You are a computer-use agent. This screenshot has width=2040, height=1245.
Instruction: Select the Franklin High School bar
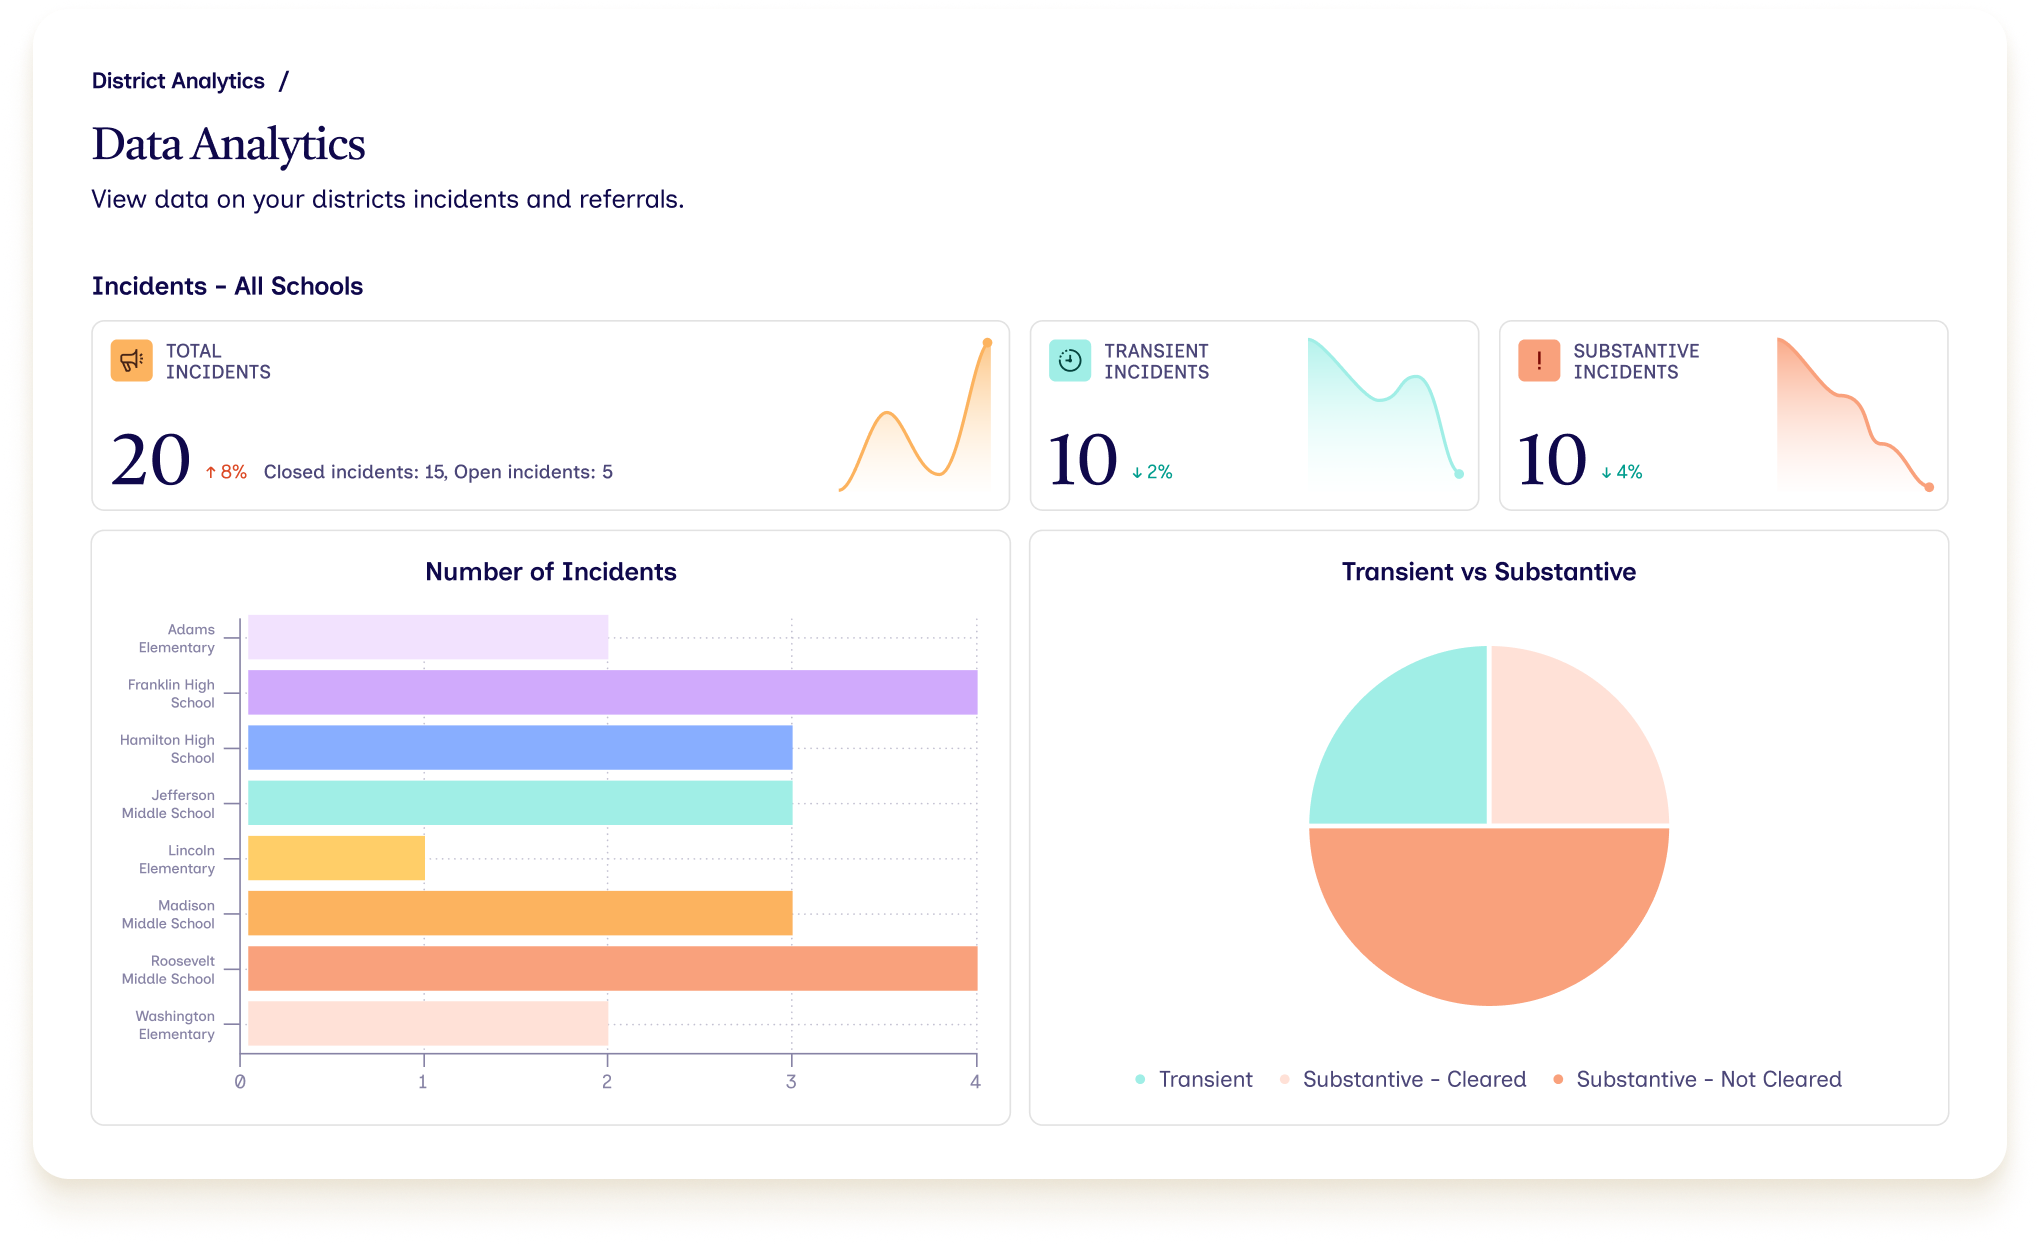[x=612, y=692]
